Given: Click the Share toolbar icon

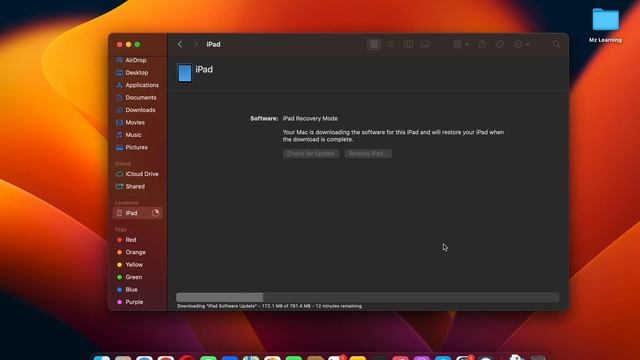Looking at the screenshot, I should (482, 44).
